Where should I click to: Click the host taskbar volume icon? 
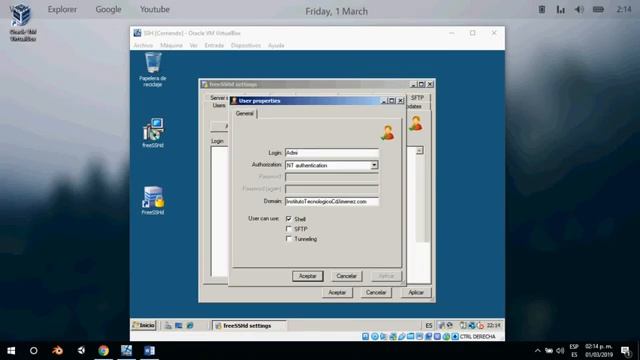click(x=560, y=351)
